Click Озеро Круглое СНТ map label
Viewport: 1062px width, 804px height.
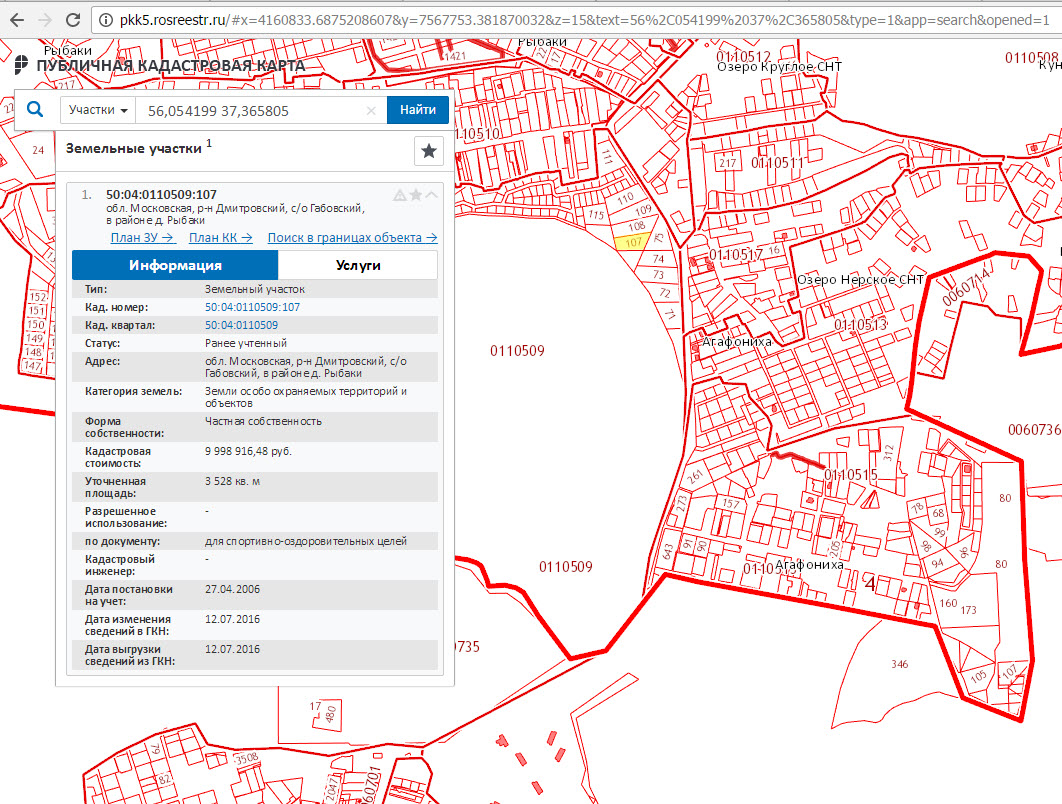click(780, 67)
